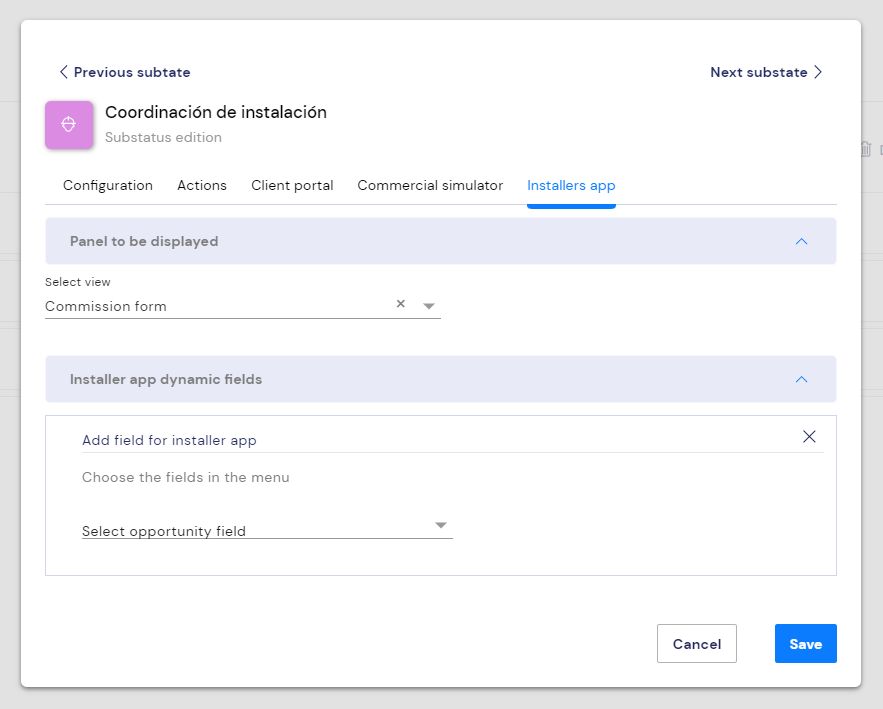Open the Actions tab

[202, 185]
